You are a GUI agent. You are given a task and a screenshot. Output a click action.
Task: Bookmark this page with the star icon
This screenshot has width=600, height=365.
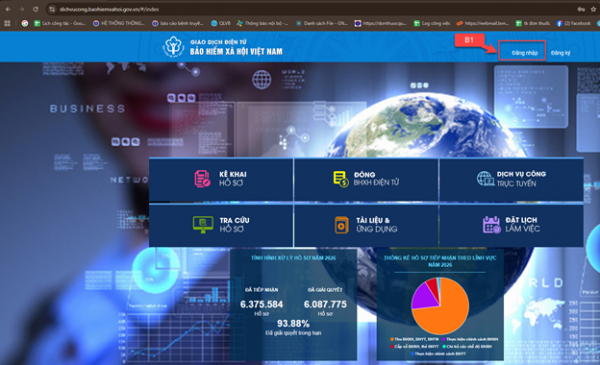pyautogui.click(x=594, y=9)
